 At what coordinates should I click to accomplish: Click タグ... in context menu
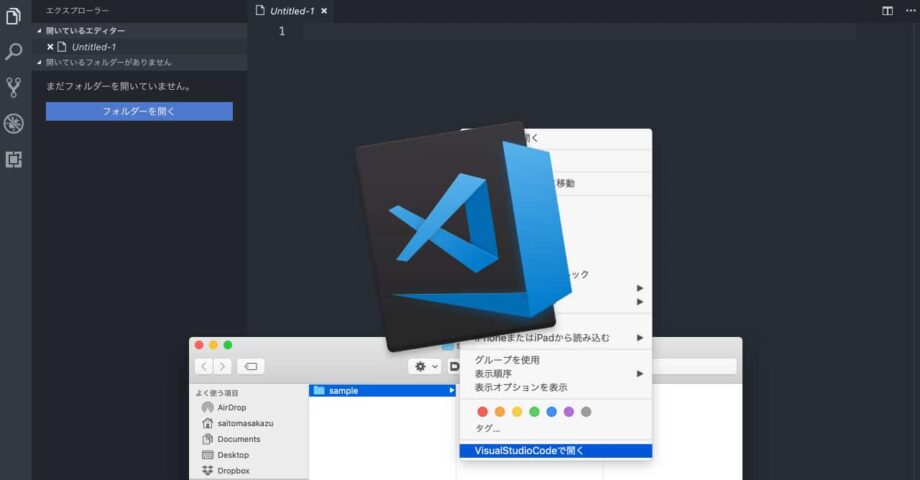pyautogui.click(x=487, y=428)
